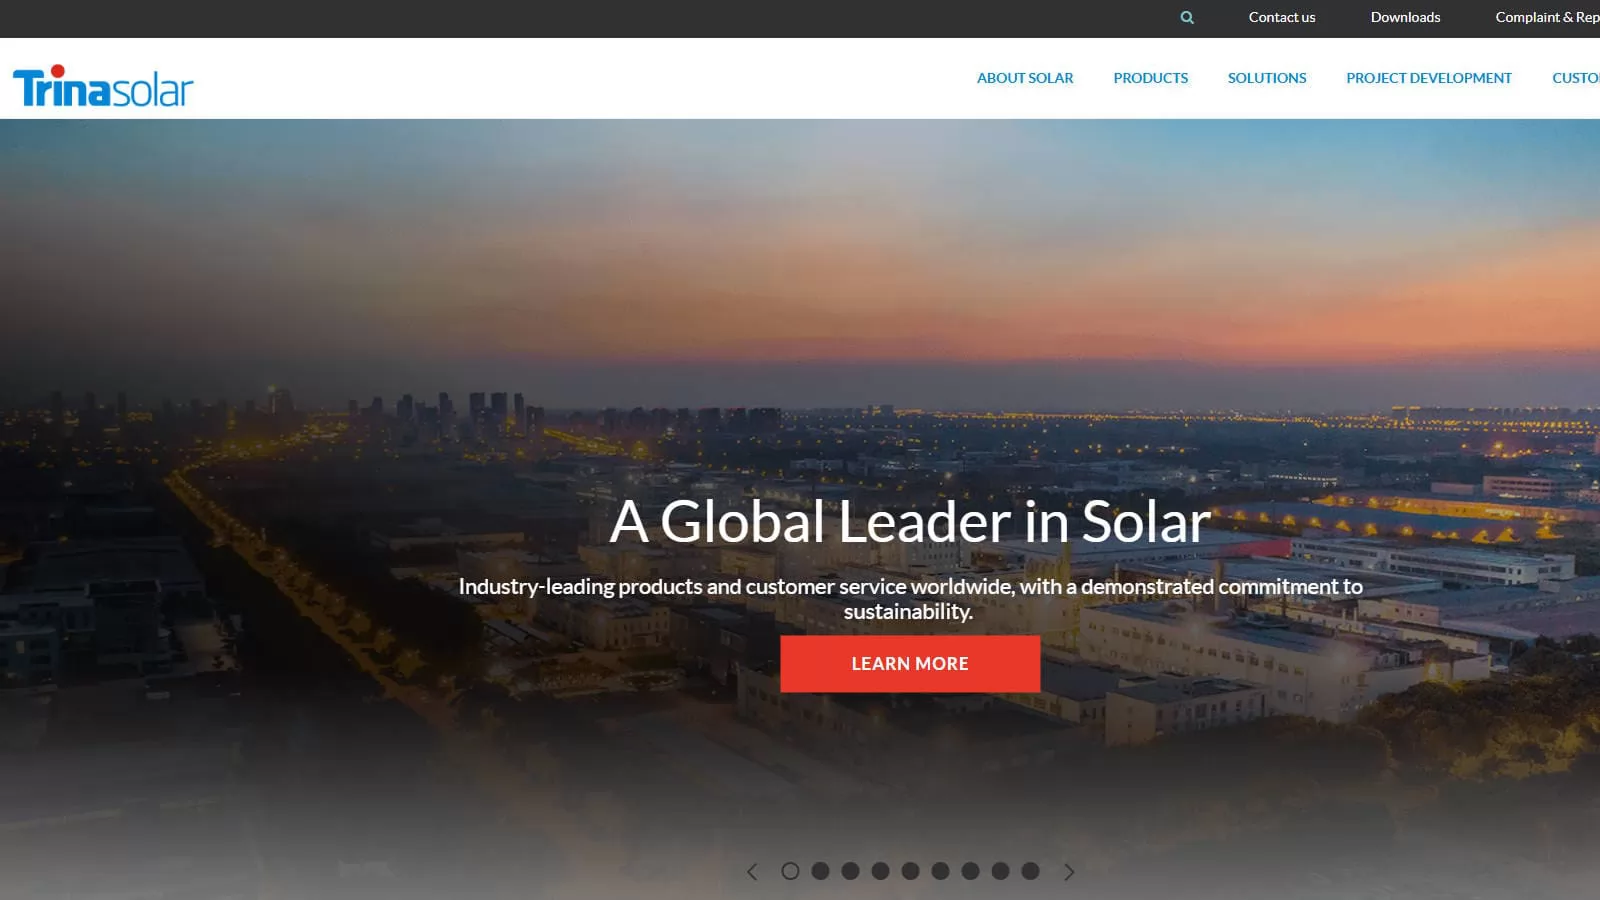Image resolution: width=1600 pixels, height=900 pixels.
Task: Go to previous slide arrow
Action: click(x=752, y=872)
